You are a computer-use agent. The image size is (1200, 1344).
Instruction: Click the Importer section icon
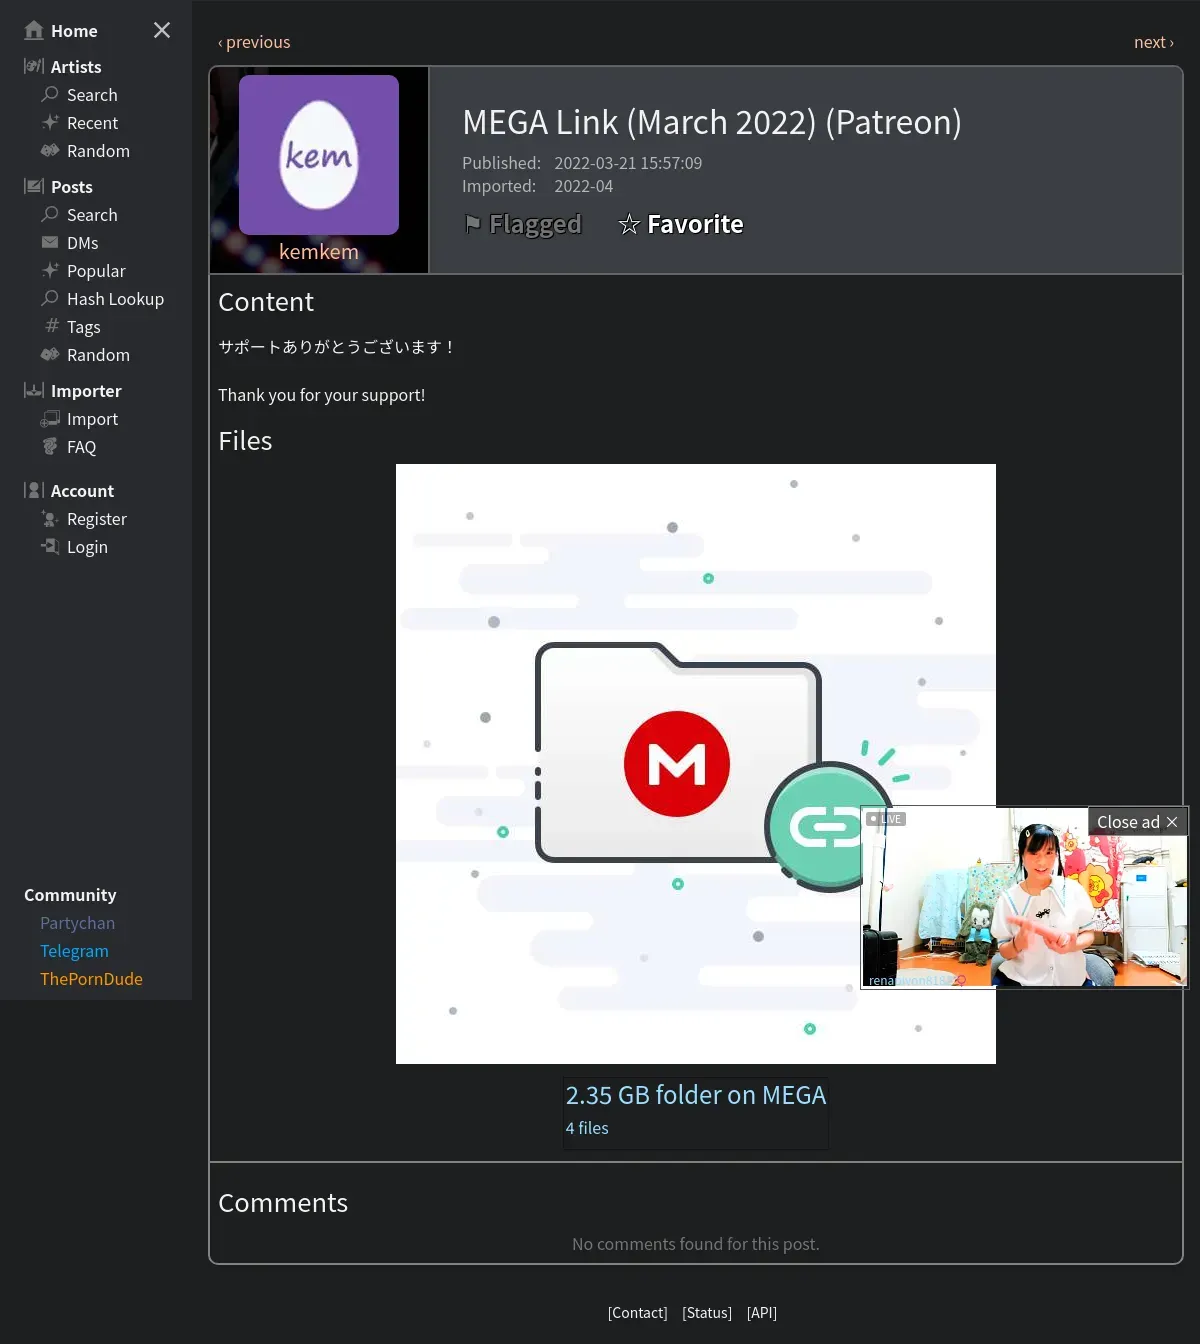coord(34,390)
